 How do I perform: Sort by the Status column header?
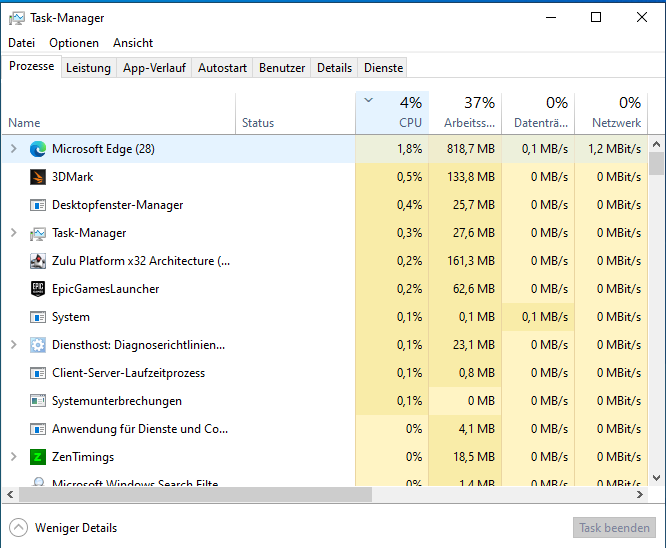click(296, 113)
